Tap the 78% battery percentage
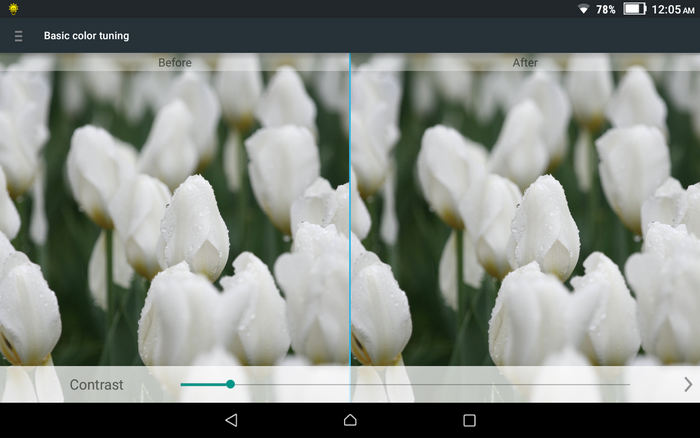Image resolution: width=700 pixels, height=438 pixels. [x=605, y=9]
